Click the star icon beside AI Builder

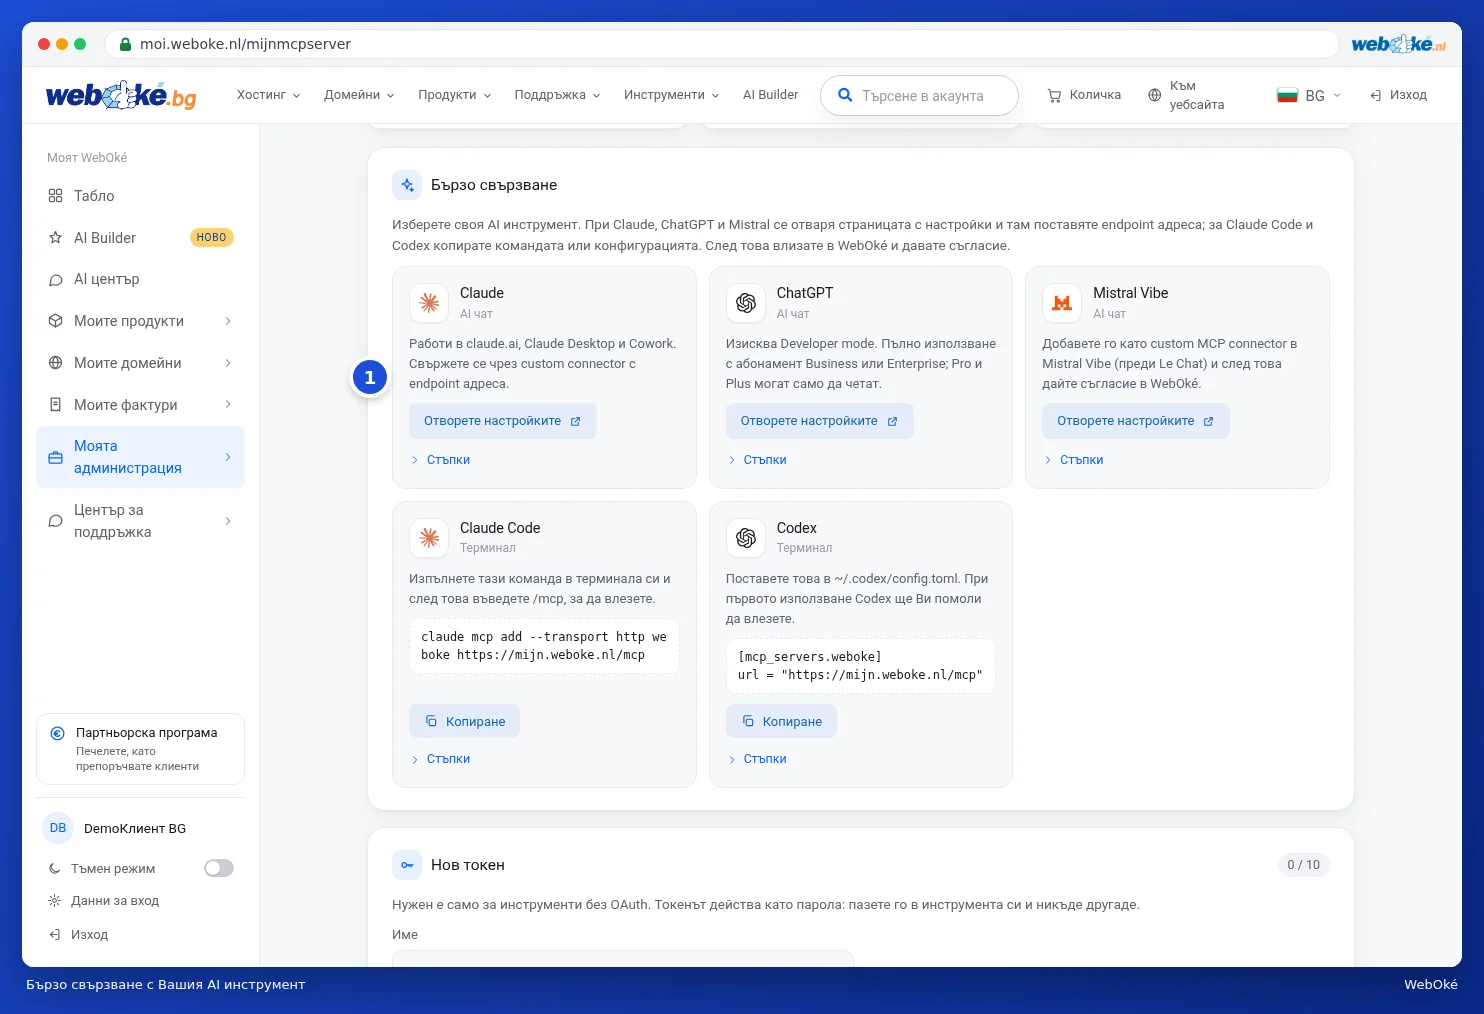56,238
